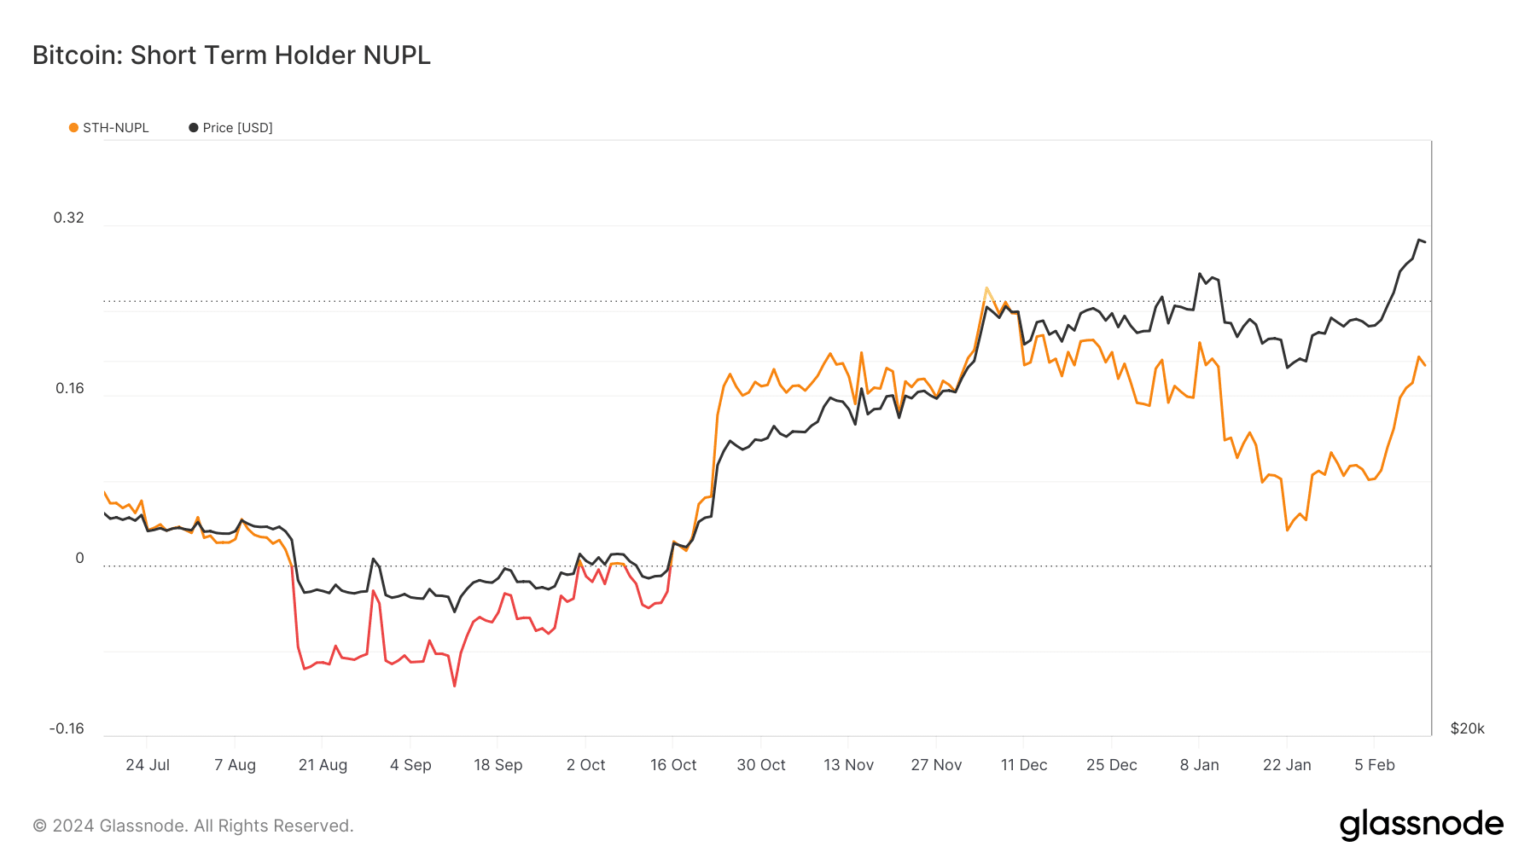
Task: Click the $20k price axis label
Action: click(1467, 728)
